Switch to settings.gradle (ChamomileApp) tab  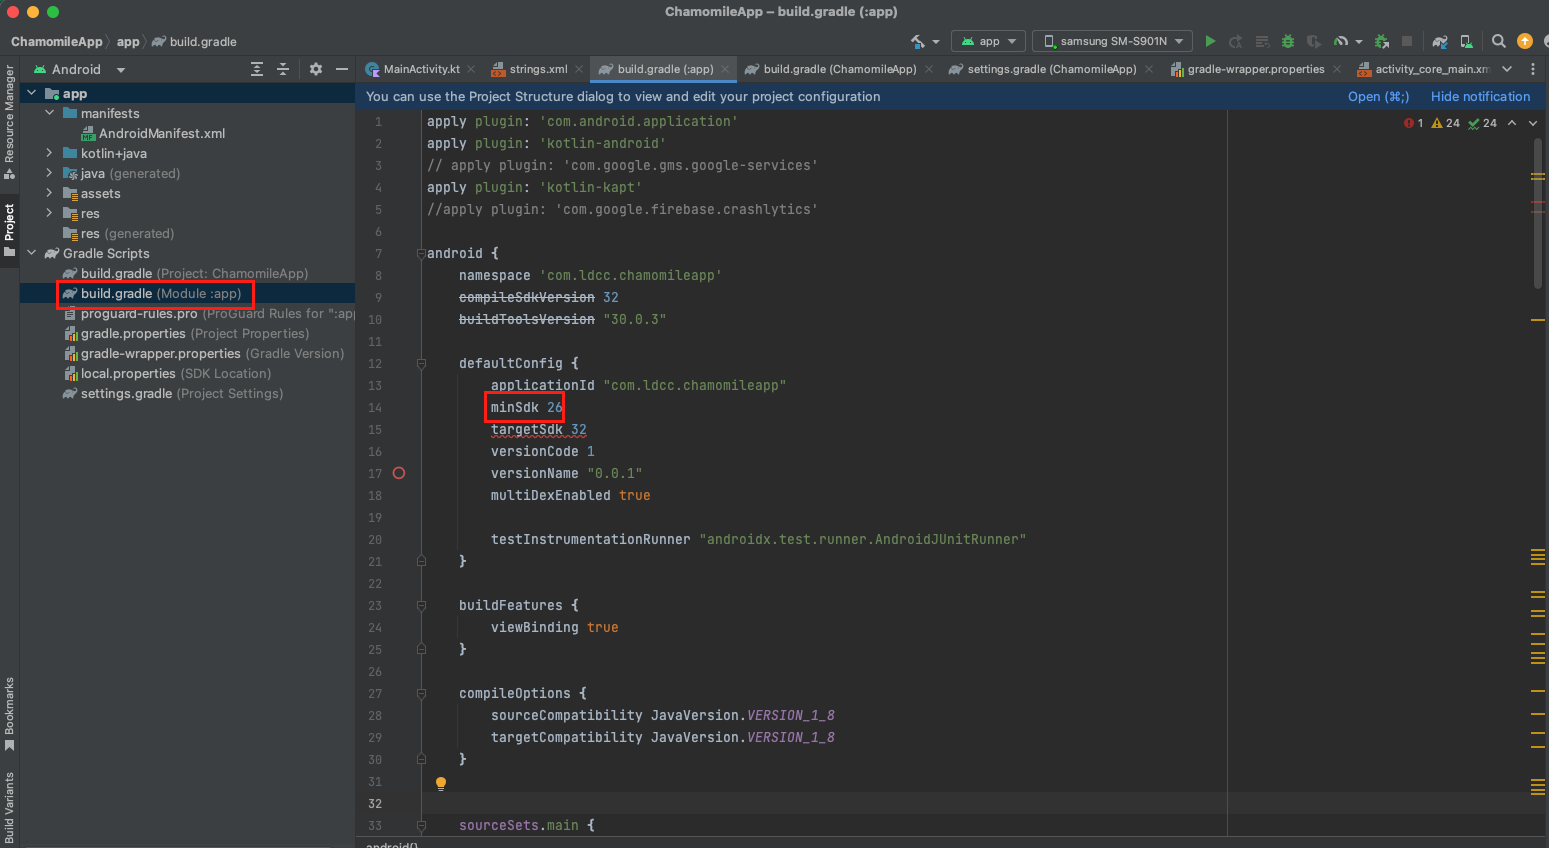(1051, 69)
